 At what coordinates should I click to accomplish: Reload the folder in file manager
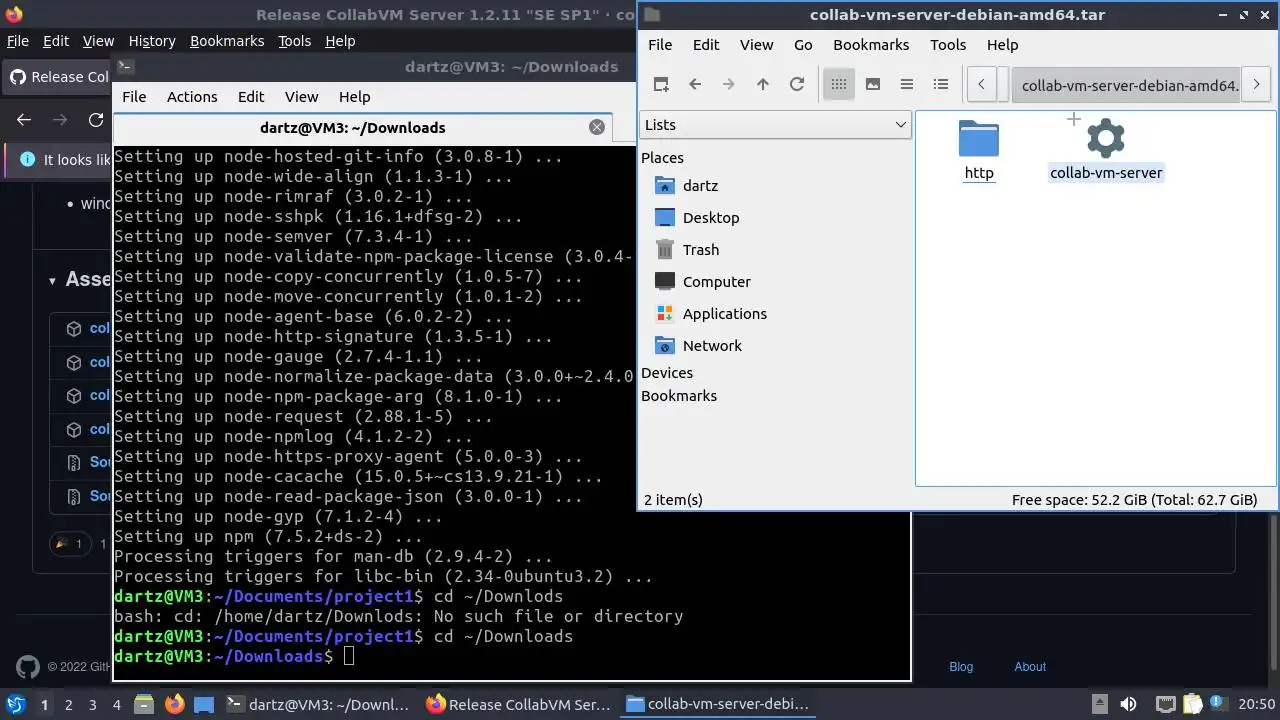797,85
